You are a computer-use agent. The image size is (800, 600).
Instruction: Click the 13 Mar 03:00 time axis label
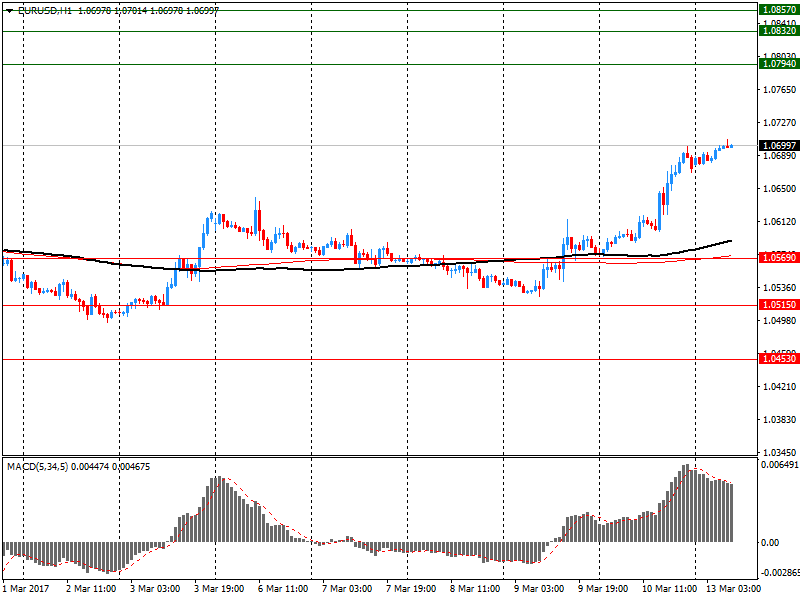(733, 589)
